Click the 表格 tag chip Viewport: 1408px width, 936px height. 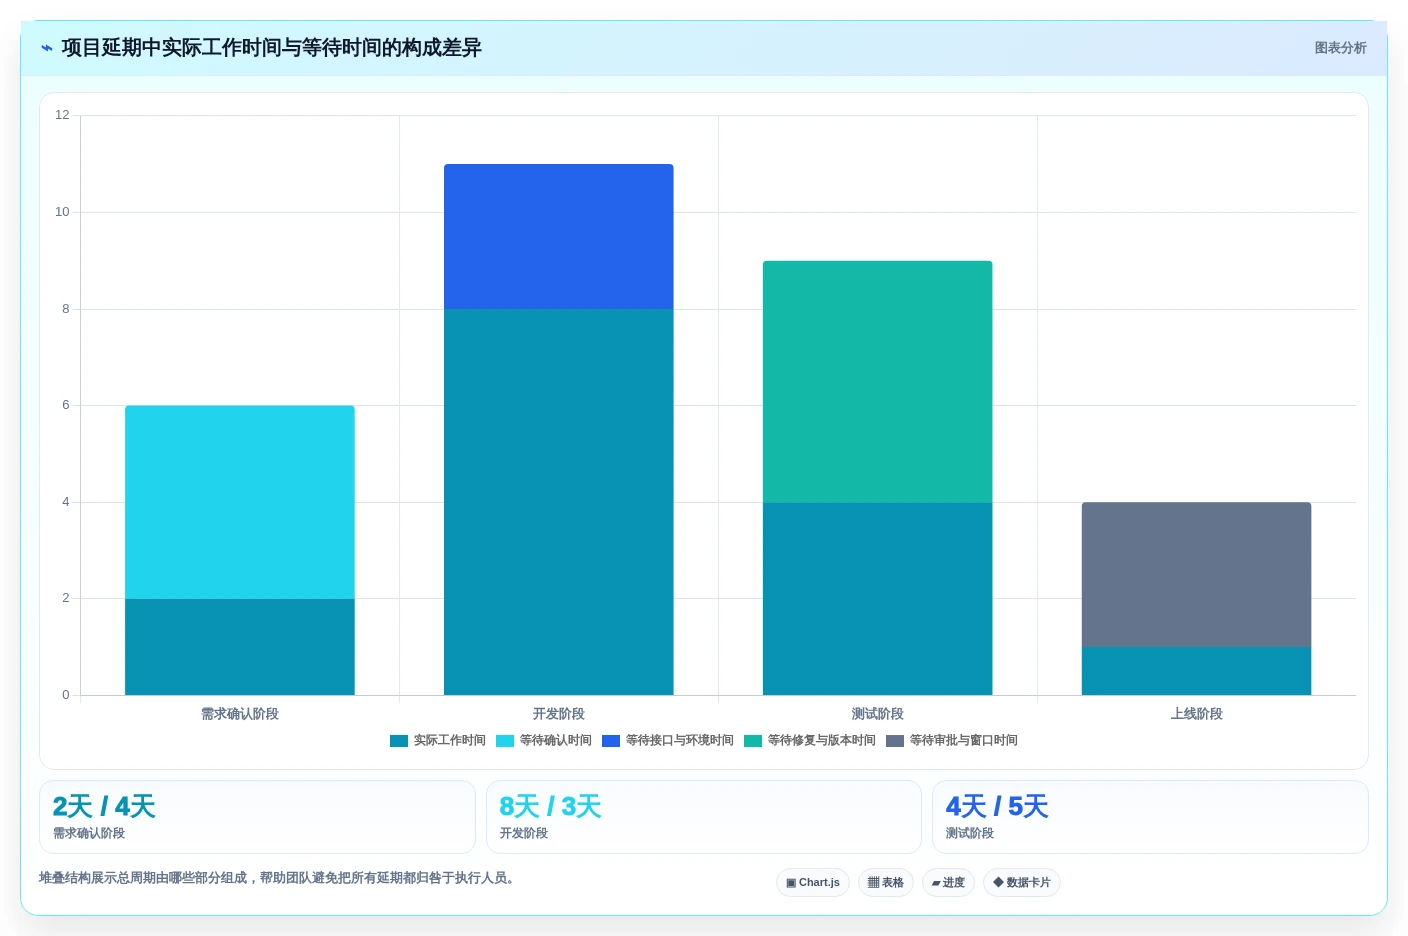(886, 883)
